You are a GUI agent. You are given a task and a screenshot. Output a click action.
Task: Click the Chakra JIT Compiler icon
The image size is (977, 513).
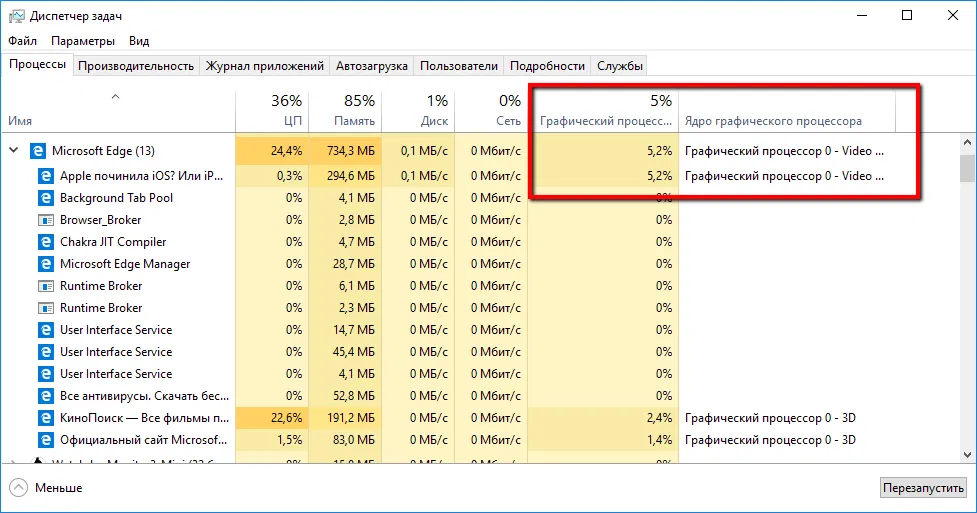[x=46, y=242]
